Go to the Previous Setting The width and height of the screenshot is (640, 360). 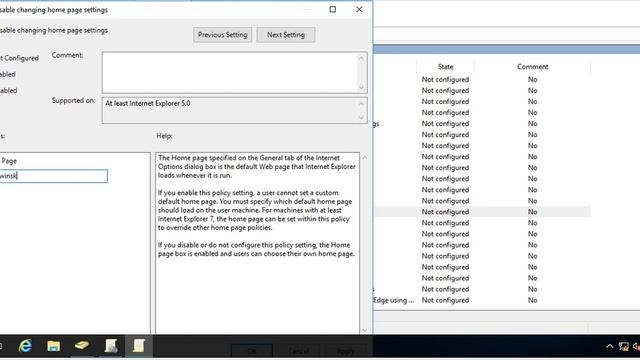click(x=222, y=35)
